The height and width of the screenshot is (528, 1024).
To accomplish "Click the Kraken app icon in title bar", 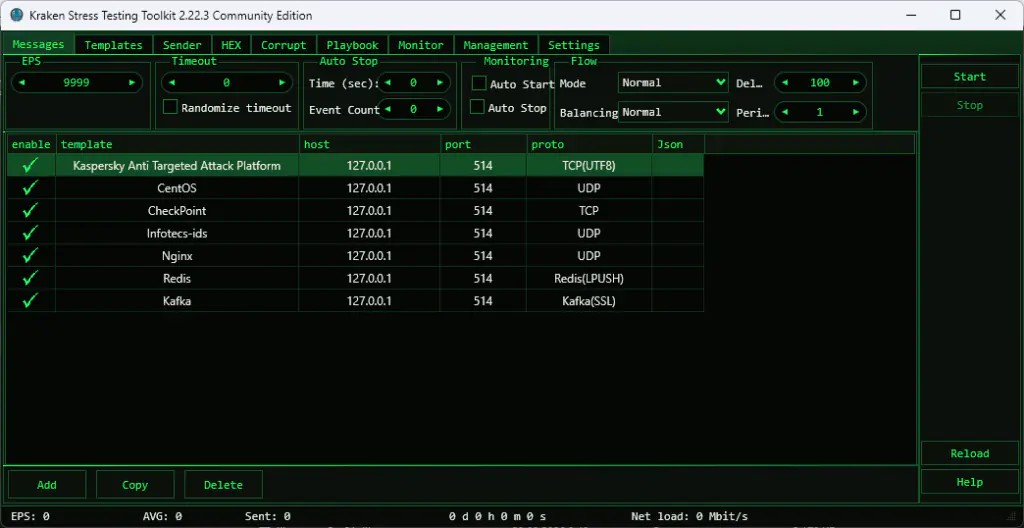I will coord(16,15).
